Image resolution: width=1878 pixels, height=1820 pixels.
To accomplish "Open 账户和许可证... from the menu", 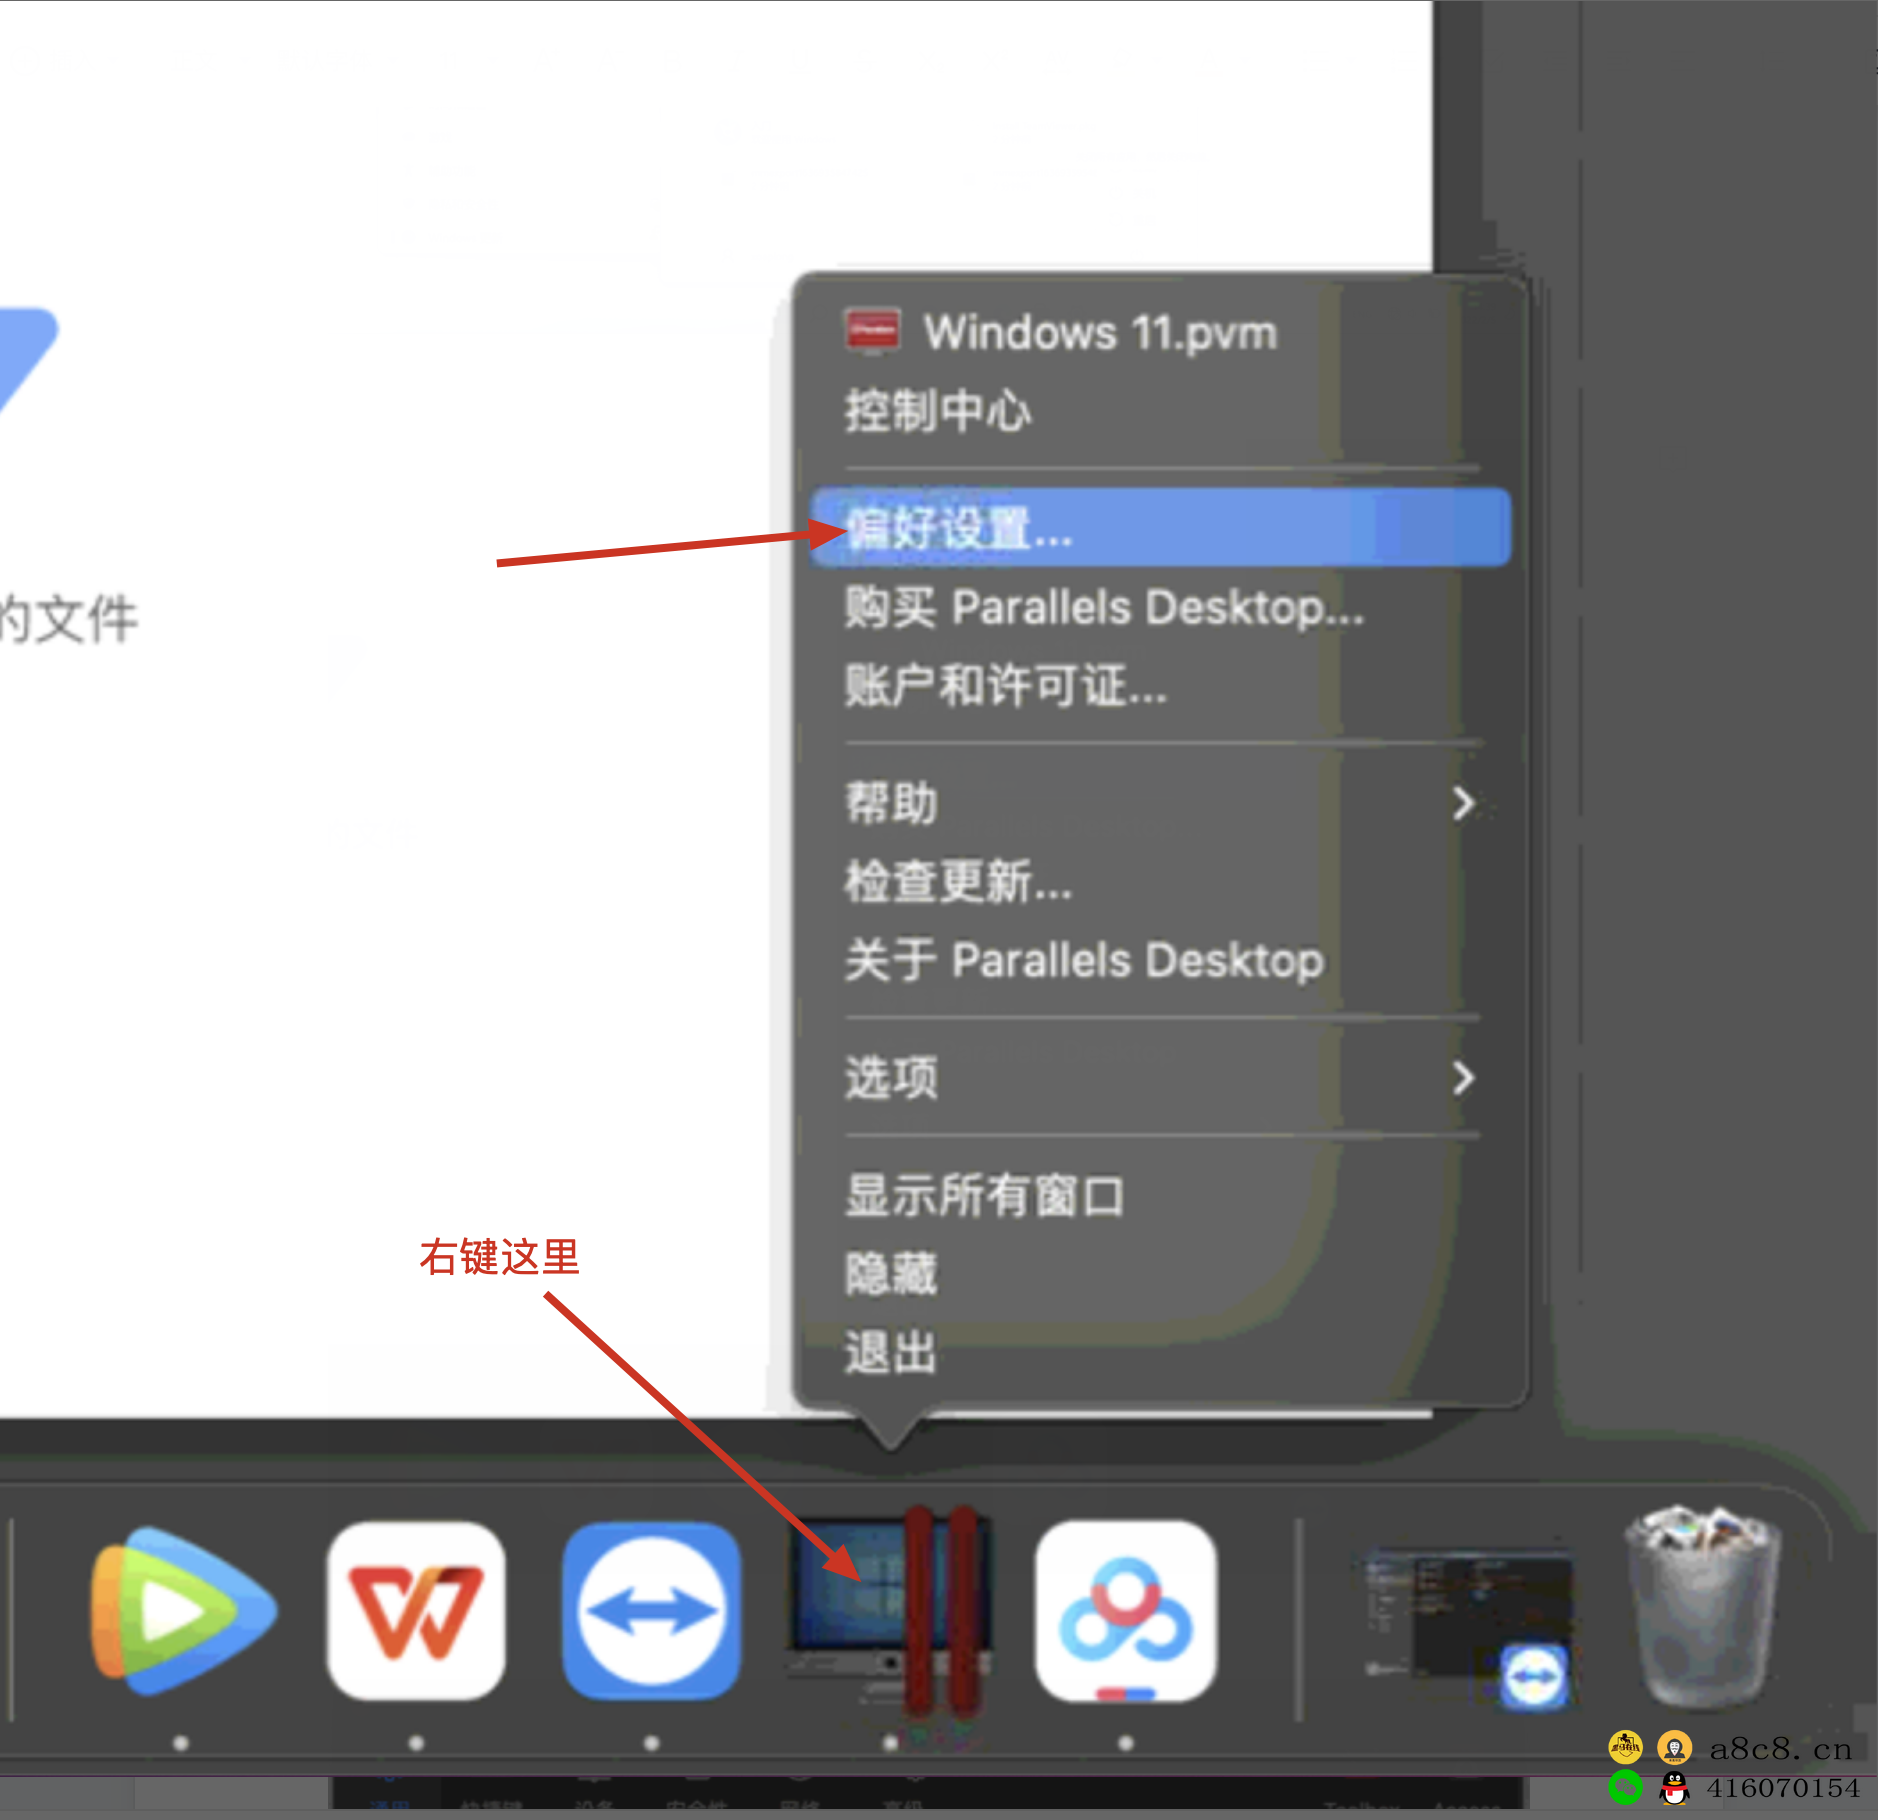I will [1160, 686].
